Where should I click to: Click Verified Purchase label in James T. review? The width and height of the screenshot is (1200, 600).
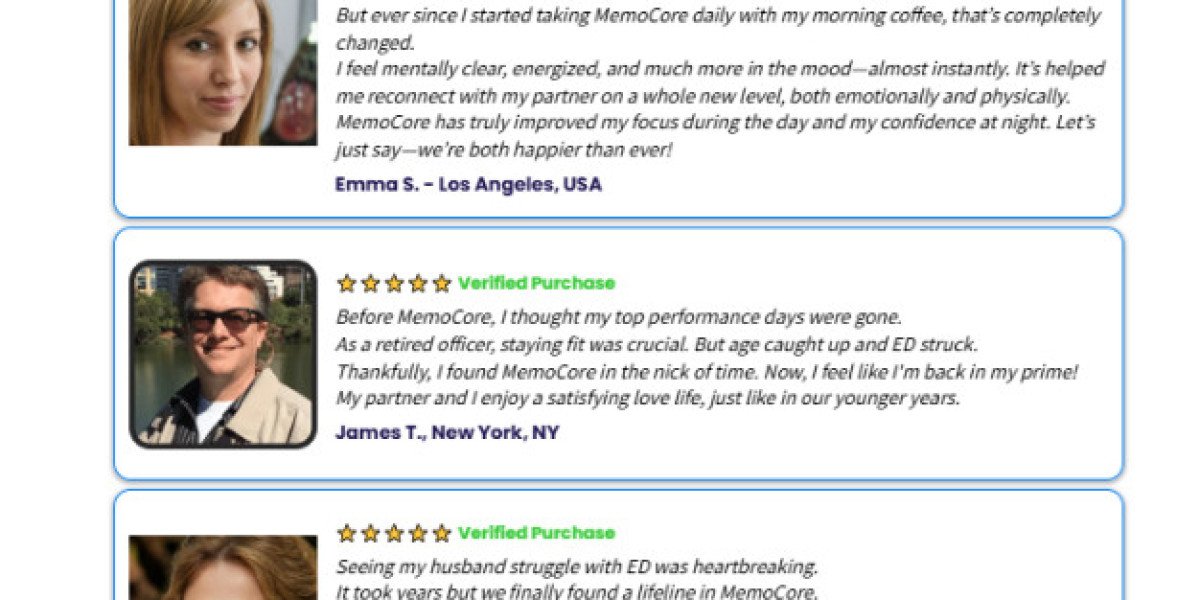(x=536, y=283)
